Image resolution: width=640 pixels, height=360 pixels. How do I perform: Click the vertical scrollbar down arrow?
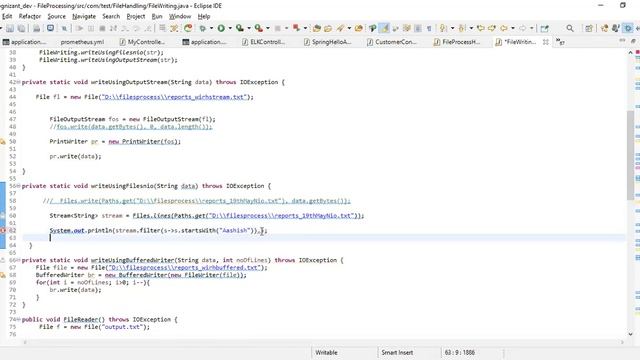click(630, 334)
